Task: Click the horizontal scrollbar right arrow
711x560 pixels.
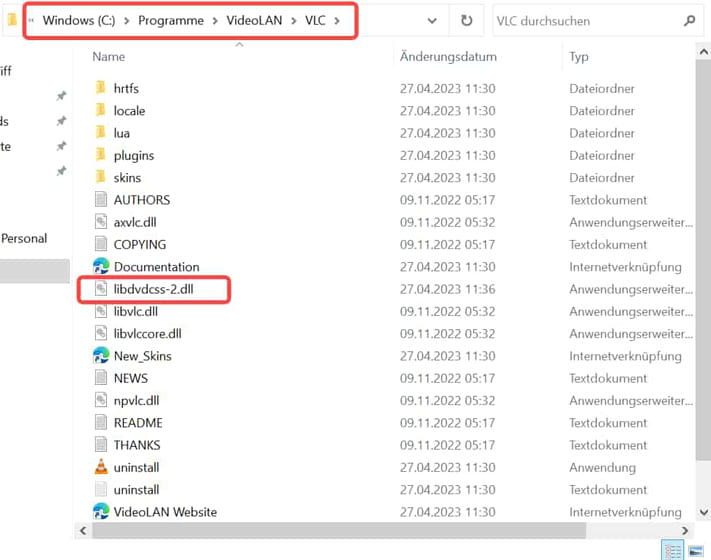Action: tap(685, 531)
